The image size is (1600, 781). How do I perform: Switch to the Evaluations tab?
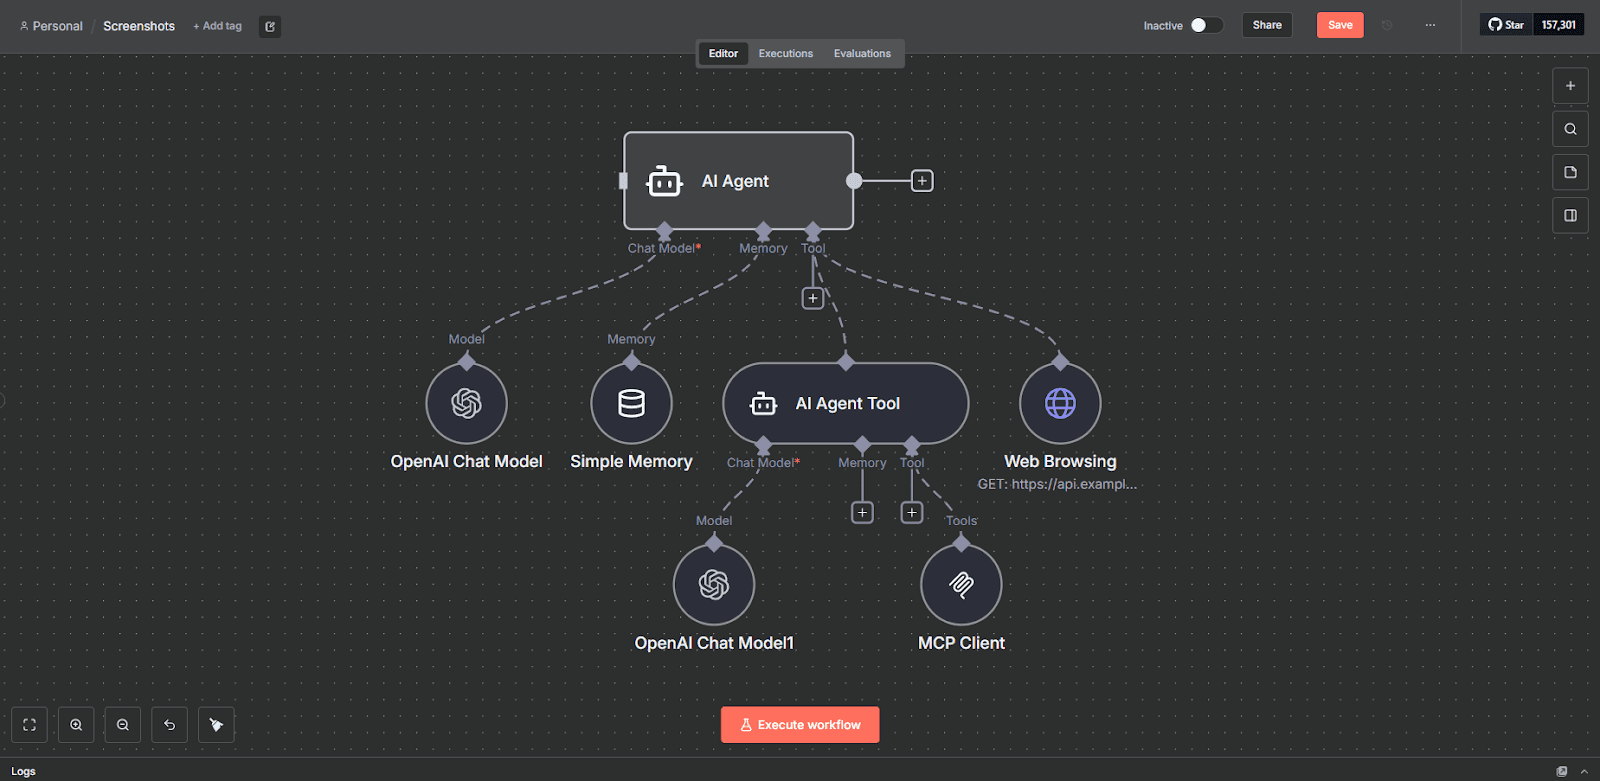coord(862,54)
